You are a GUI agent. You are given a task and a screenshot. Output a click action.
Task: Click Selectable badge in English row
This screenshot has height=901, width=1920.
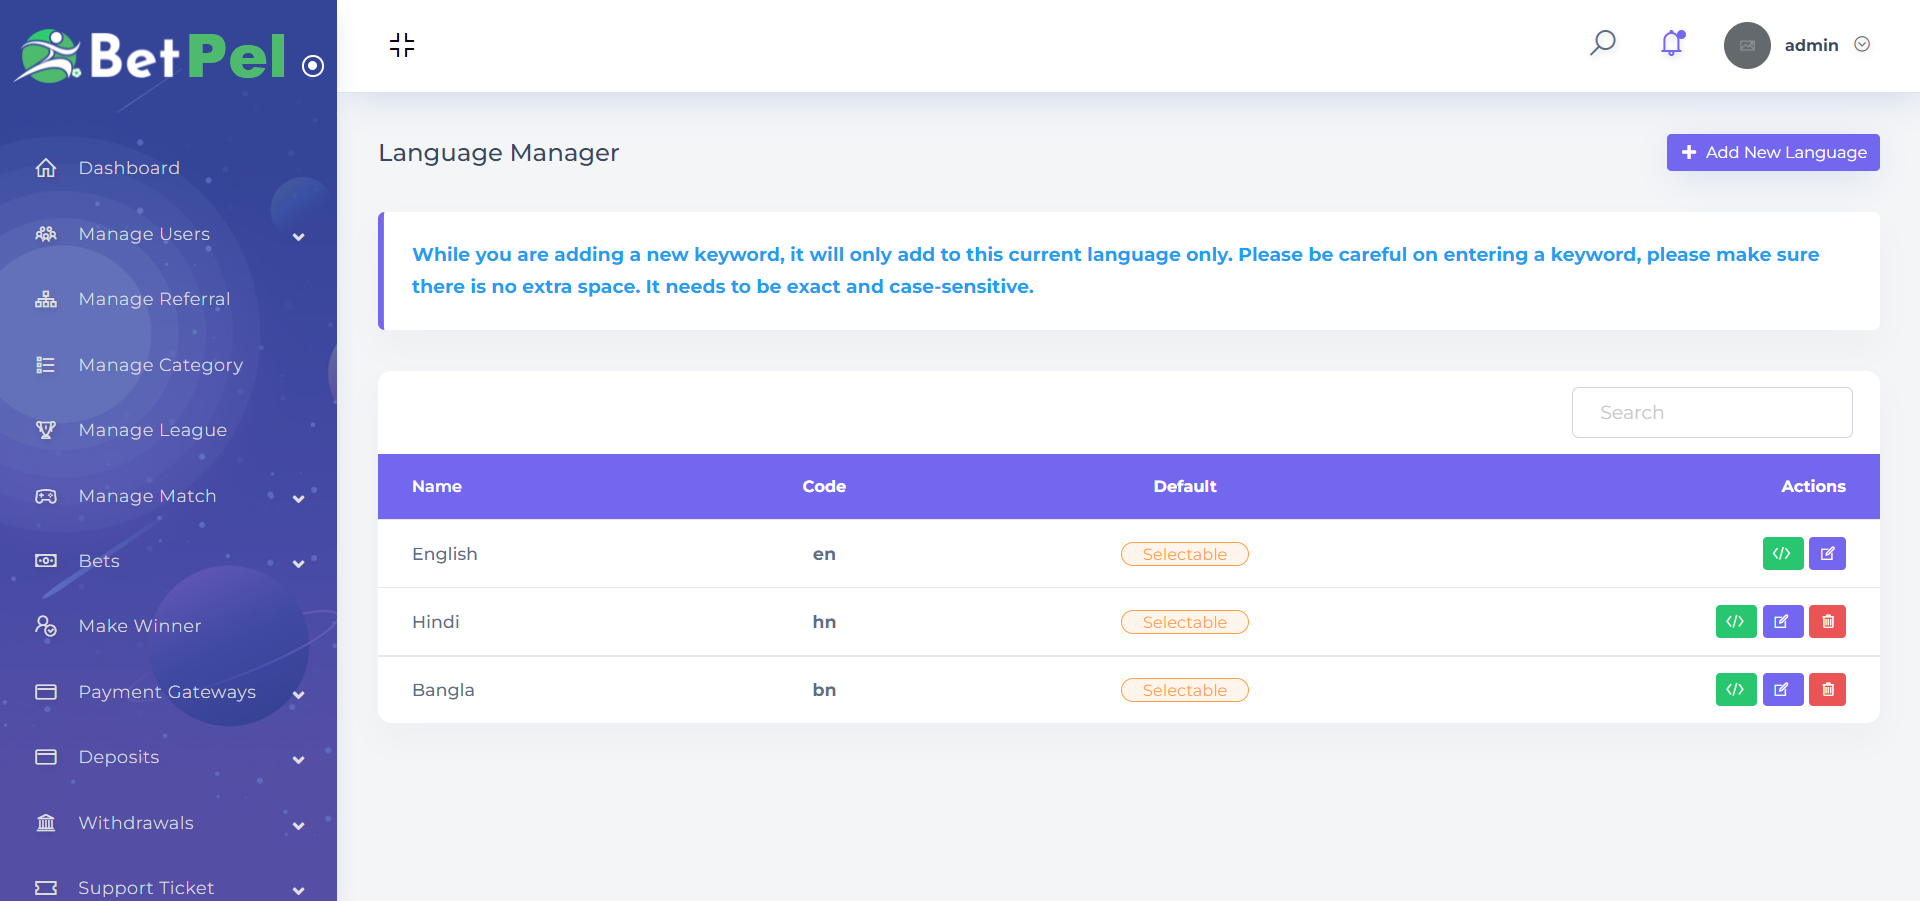(1184, 554)
